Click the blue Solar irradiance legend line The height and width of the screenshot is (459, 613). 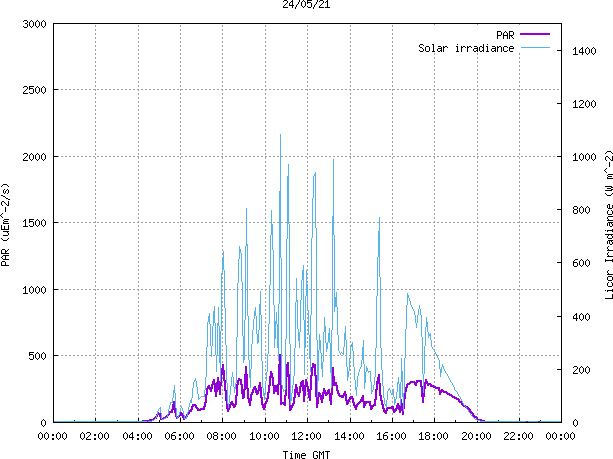click(535, 48)
